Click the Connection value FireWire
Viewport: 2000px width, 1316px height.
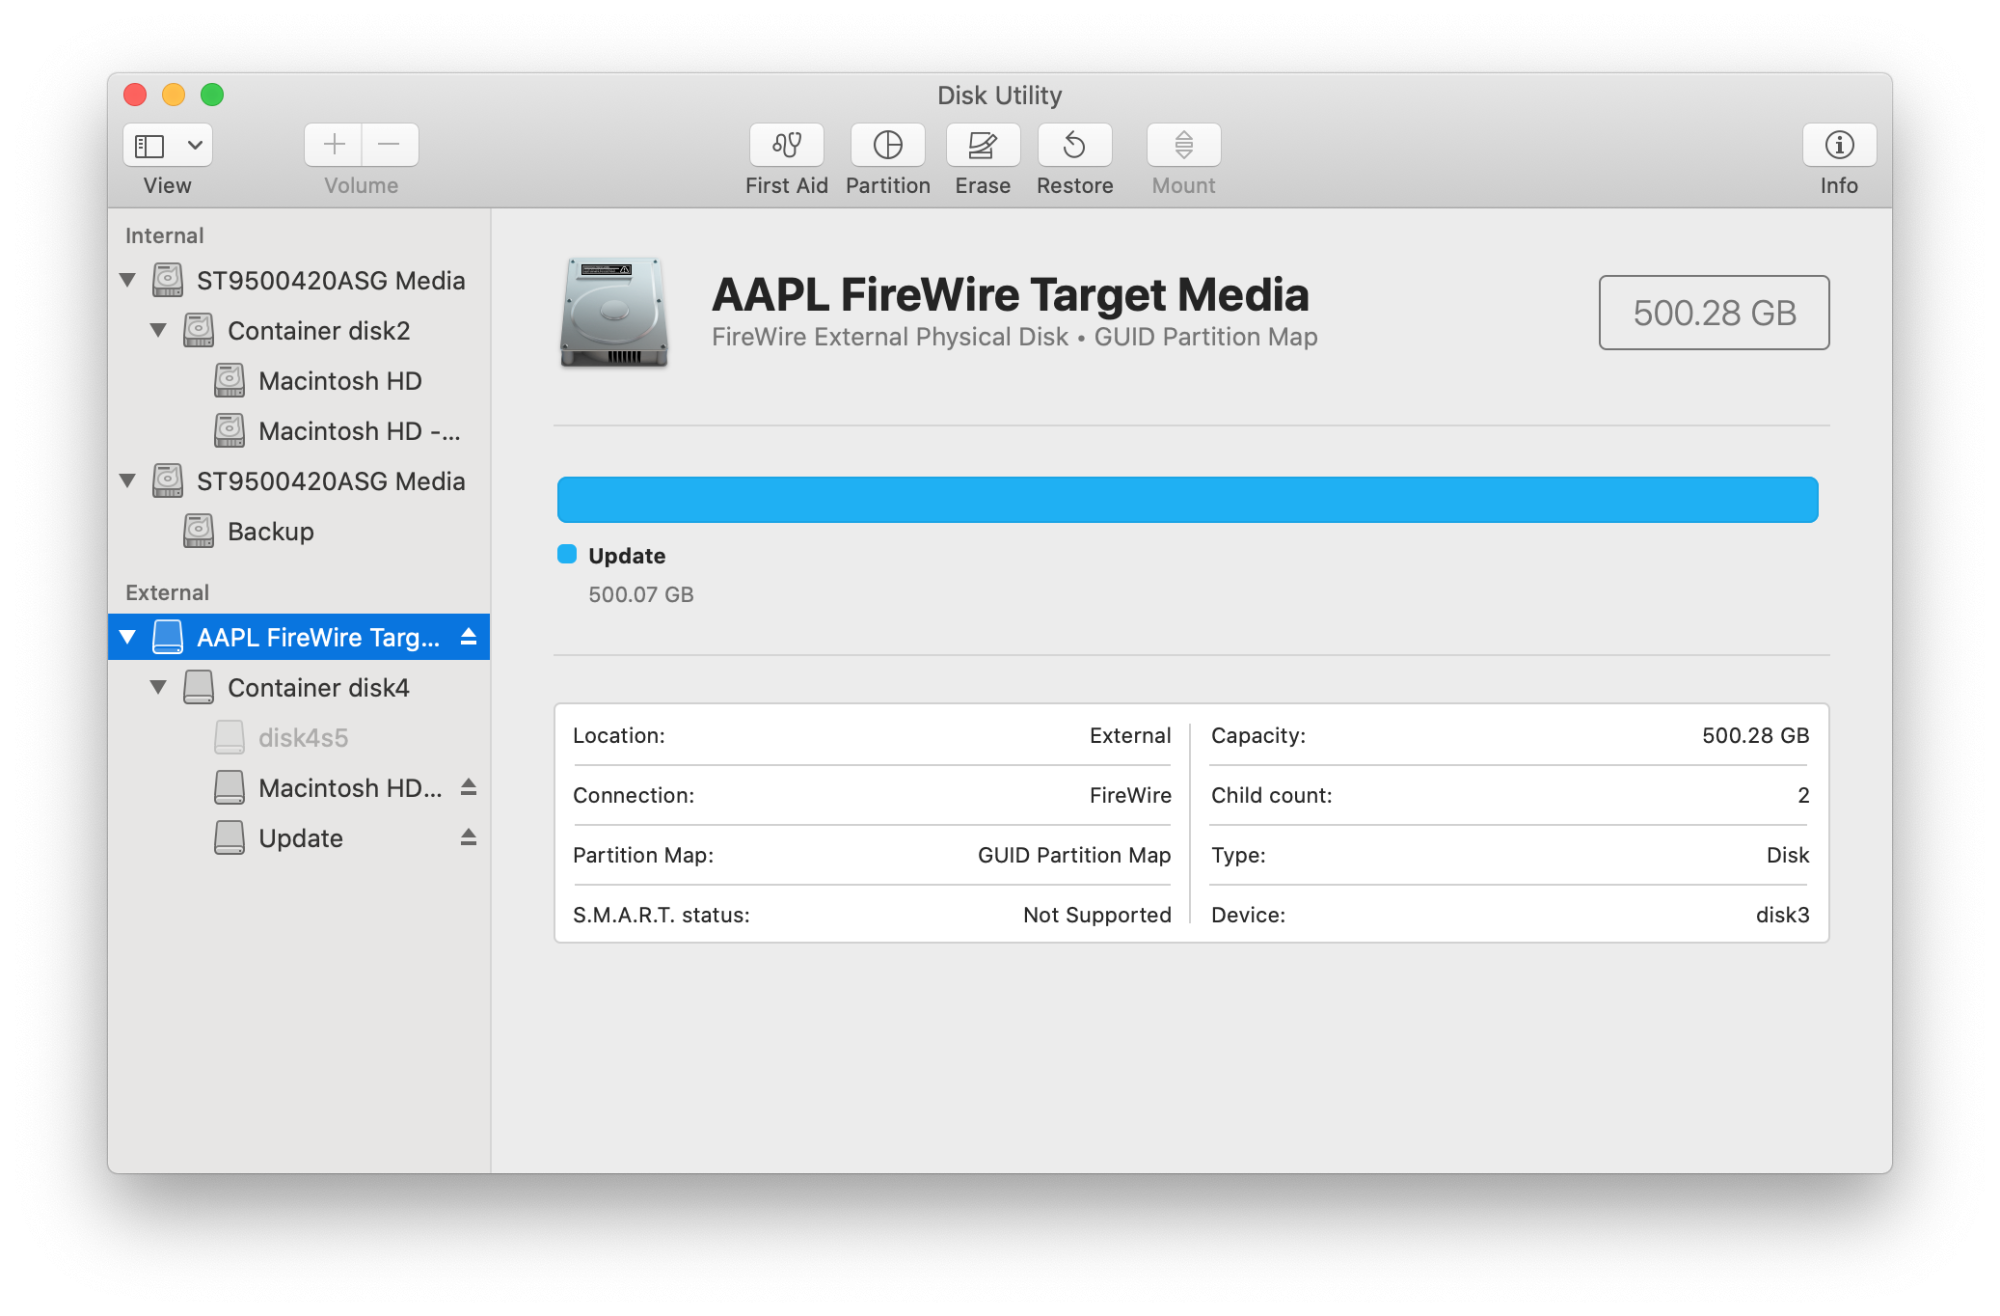pos(1130,795)
